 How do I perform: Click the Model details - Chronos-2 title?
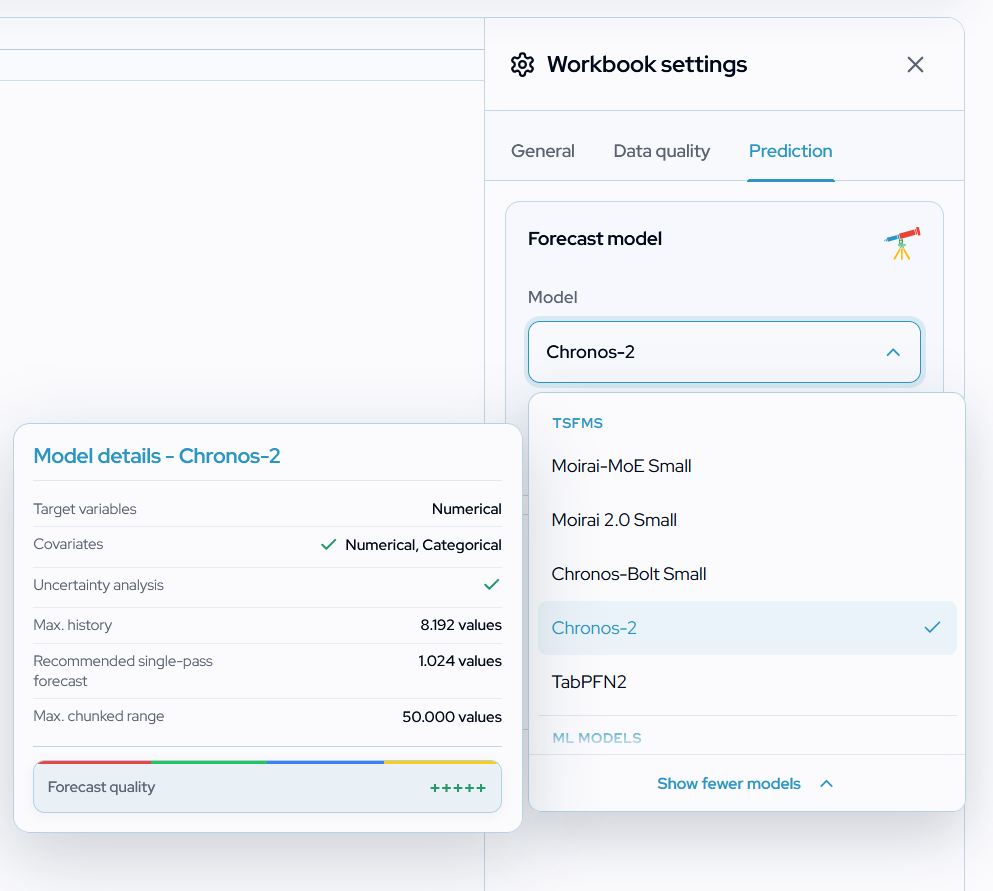click(x=156, y=456)
